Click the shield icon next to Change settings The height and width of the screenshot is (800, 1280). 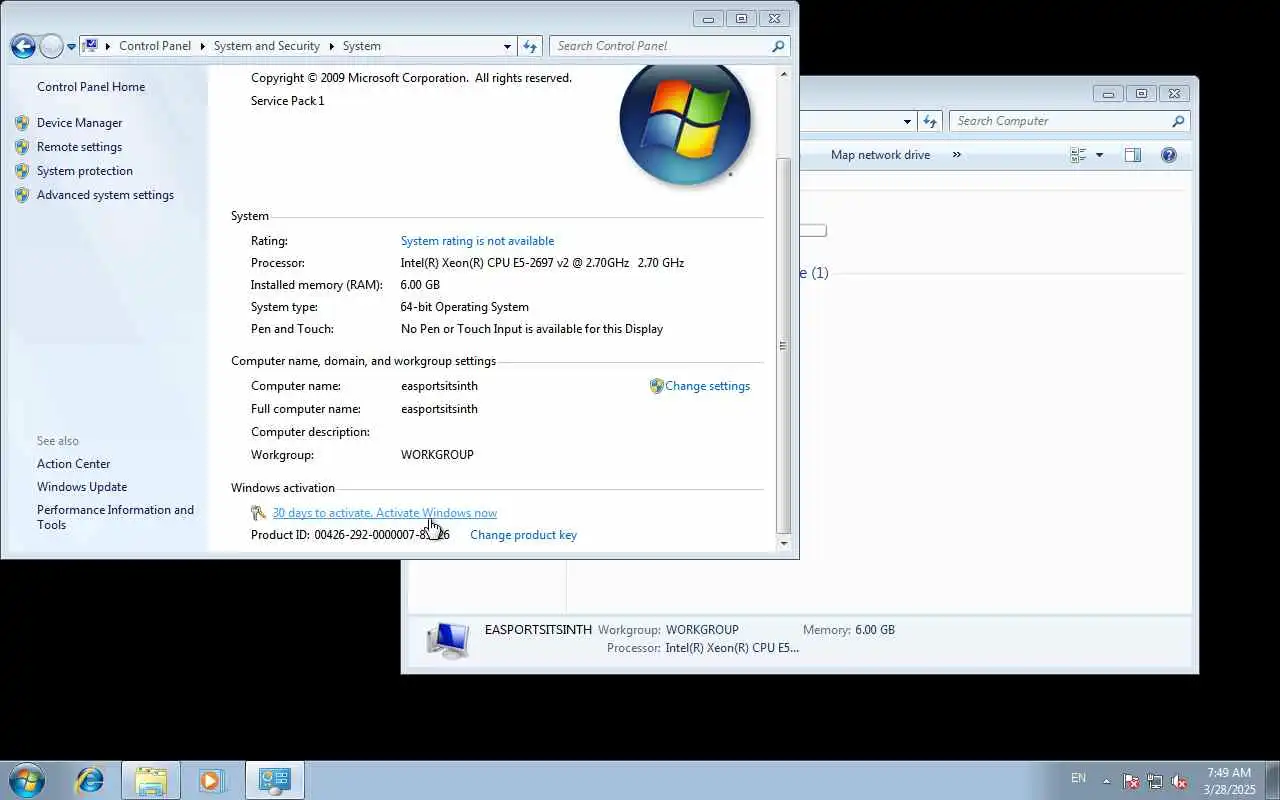point(656,386)
